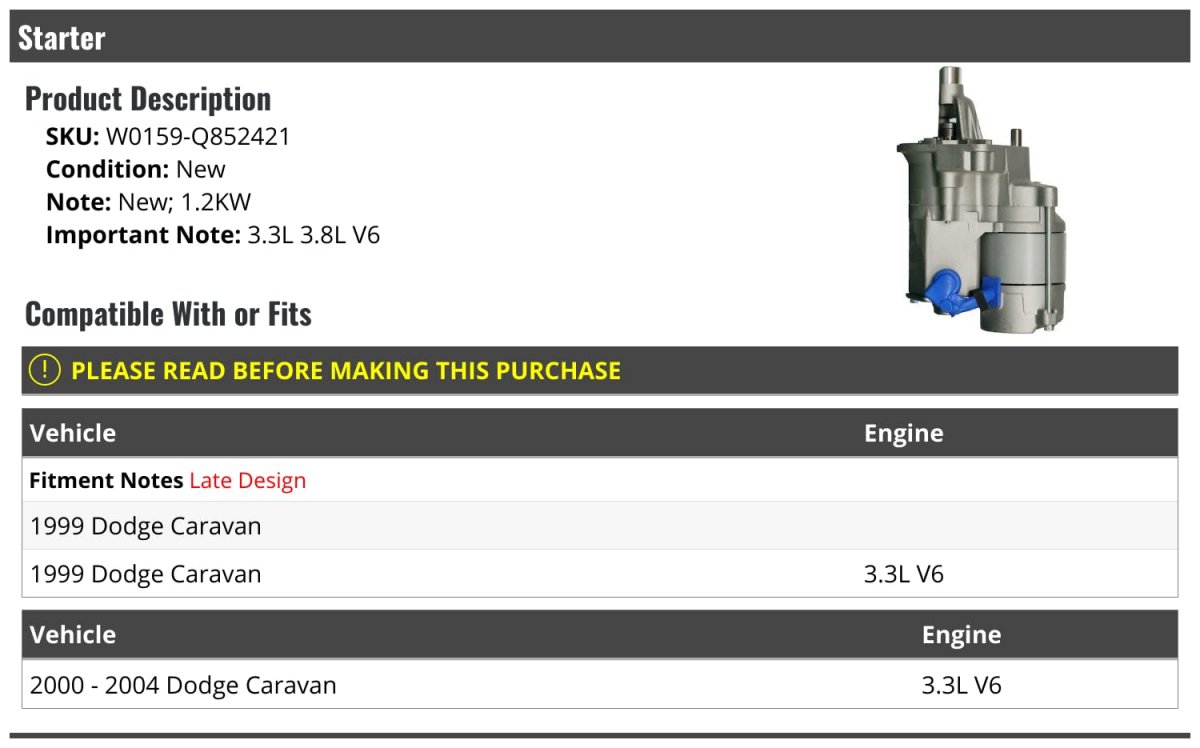1200x748 pixels.
Task: Click the Important Note 3.3L 3.8L V6 text
Action: point(313,235)
